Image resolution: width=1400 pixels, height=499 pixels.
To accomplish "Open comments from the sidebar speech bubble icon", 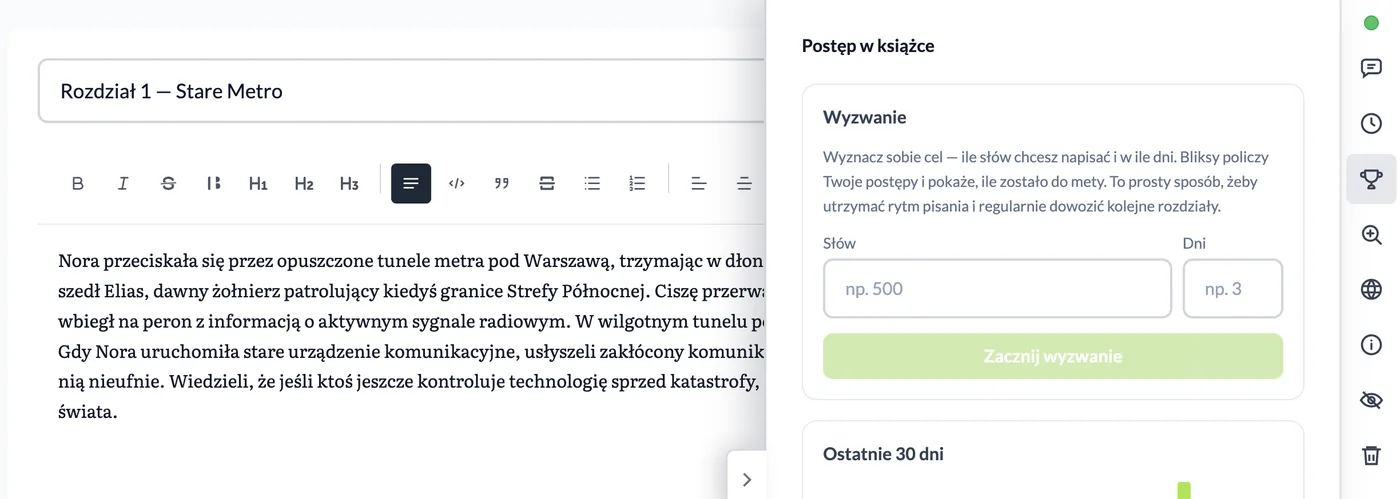I will (x=1371, y=69).
